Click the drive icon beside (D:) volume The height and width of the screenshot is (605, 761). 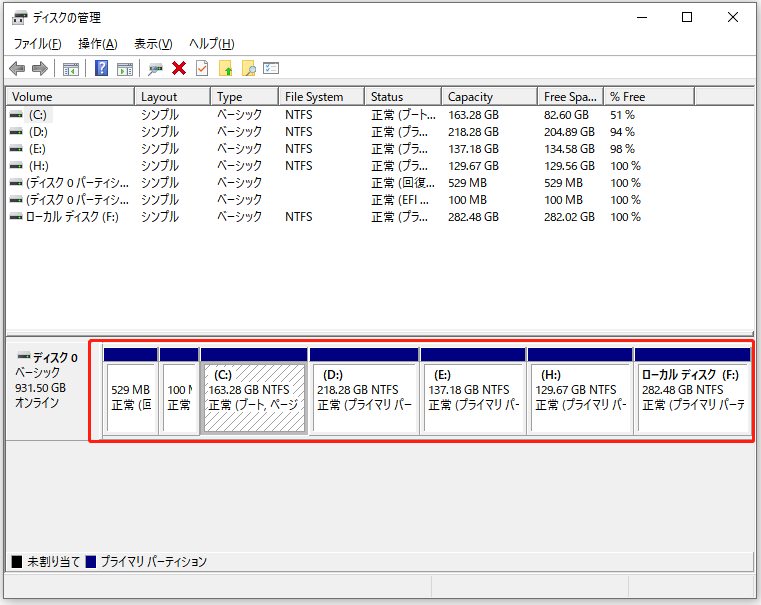(17, 132)
